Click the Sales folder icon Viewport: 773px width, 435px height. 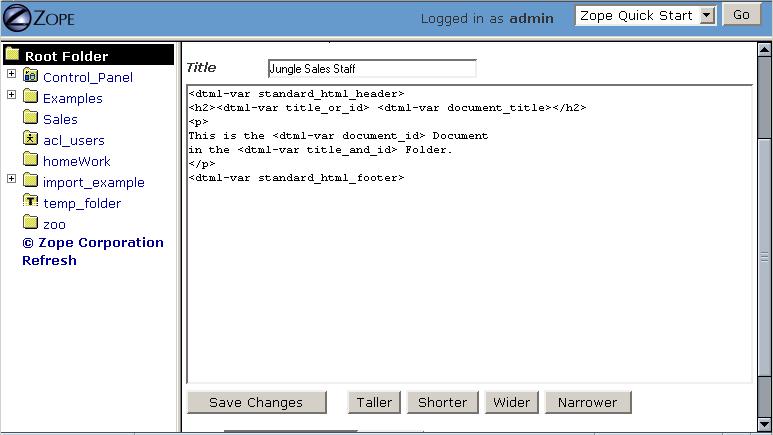31,118
